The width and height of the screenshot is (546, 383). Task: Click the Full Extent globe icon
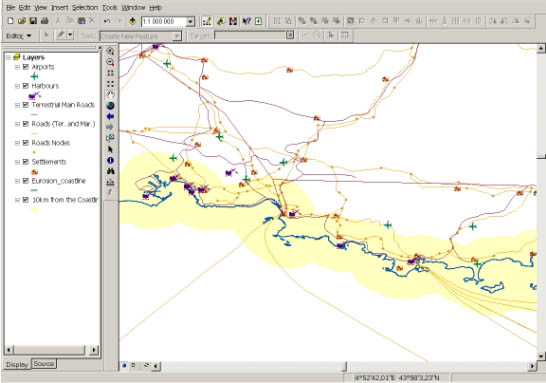110,105
